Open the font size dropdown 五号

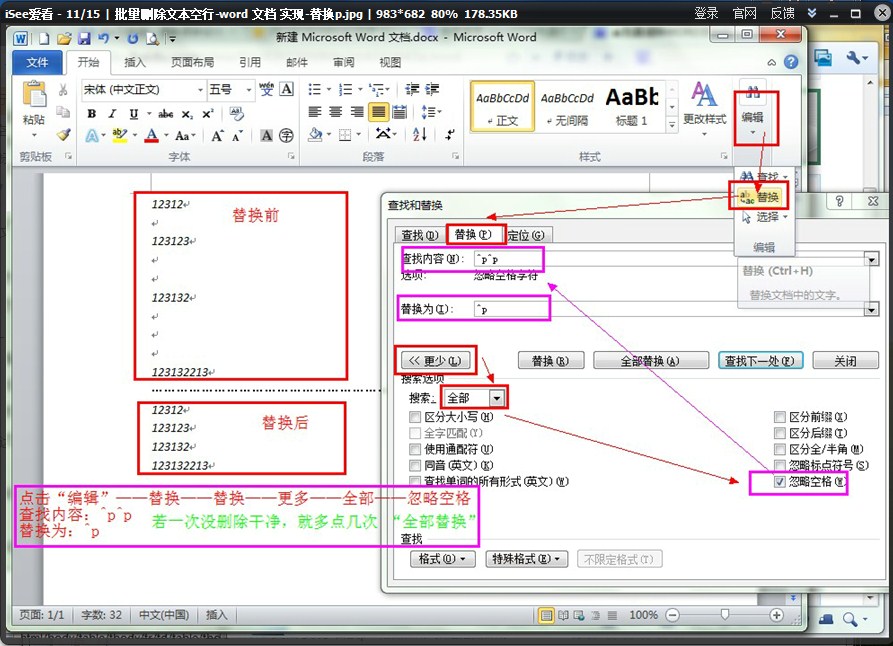point(248,90)
